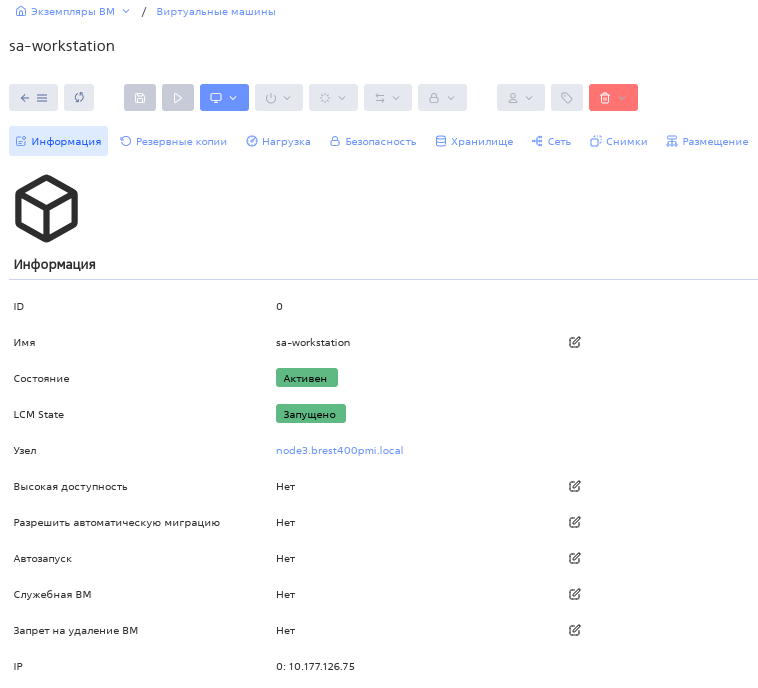Viewport: 758px width, 688px height.
Task: Open the blue monitor console dropdown
Action: coord(224,98)
